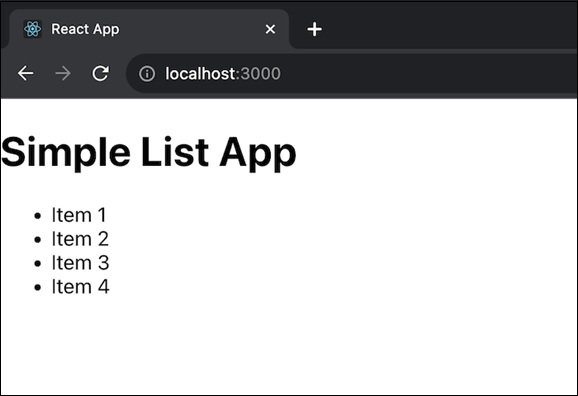Open site information icon in address bar

pyautogui.click(x=147, y=73)
